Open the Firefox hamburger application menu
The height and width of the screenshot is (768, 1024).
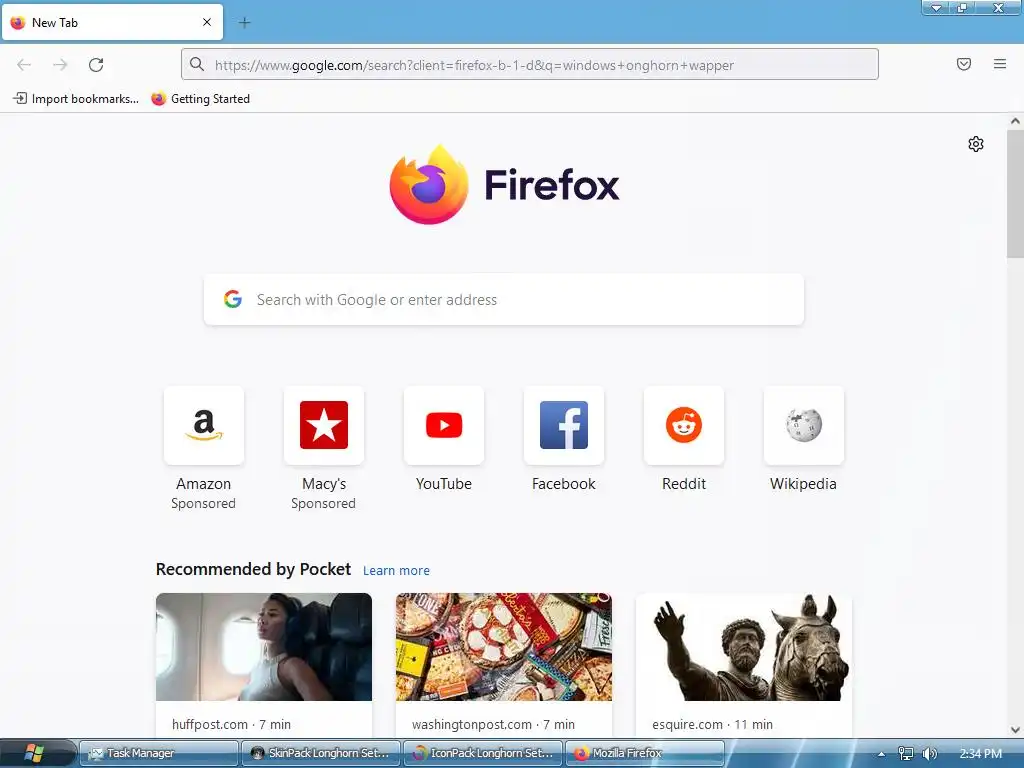(x=1000, y=64)
